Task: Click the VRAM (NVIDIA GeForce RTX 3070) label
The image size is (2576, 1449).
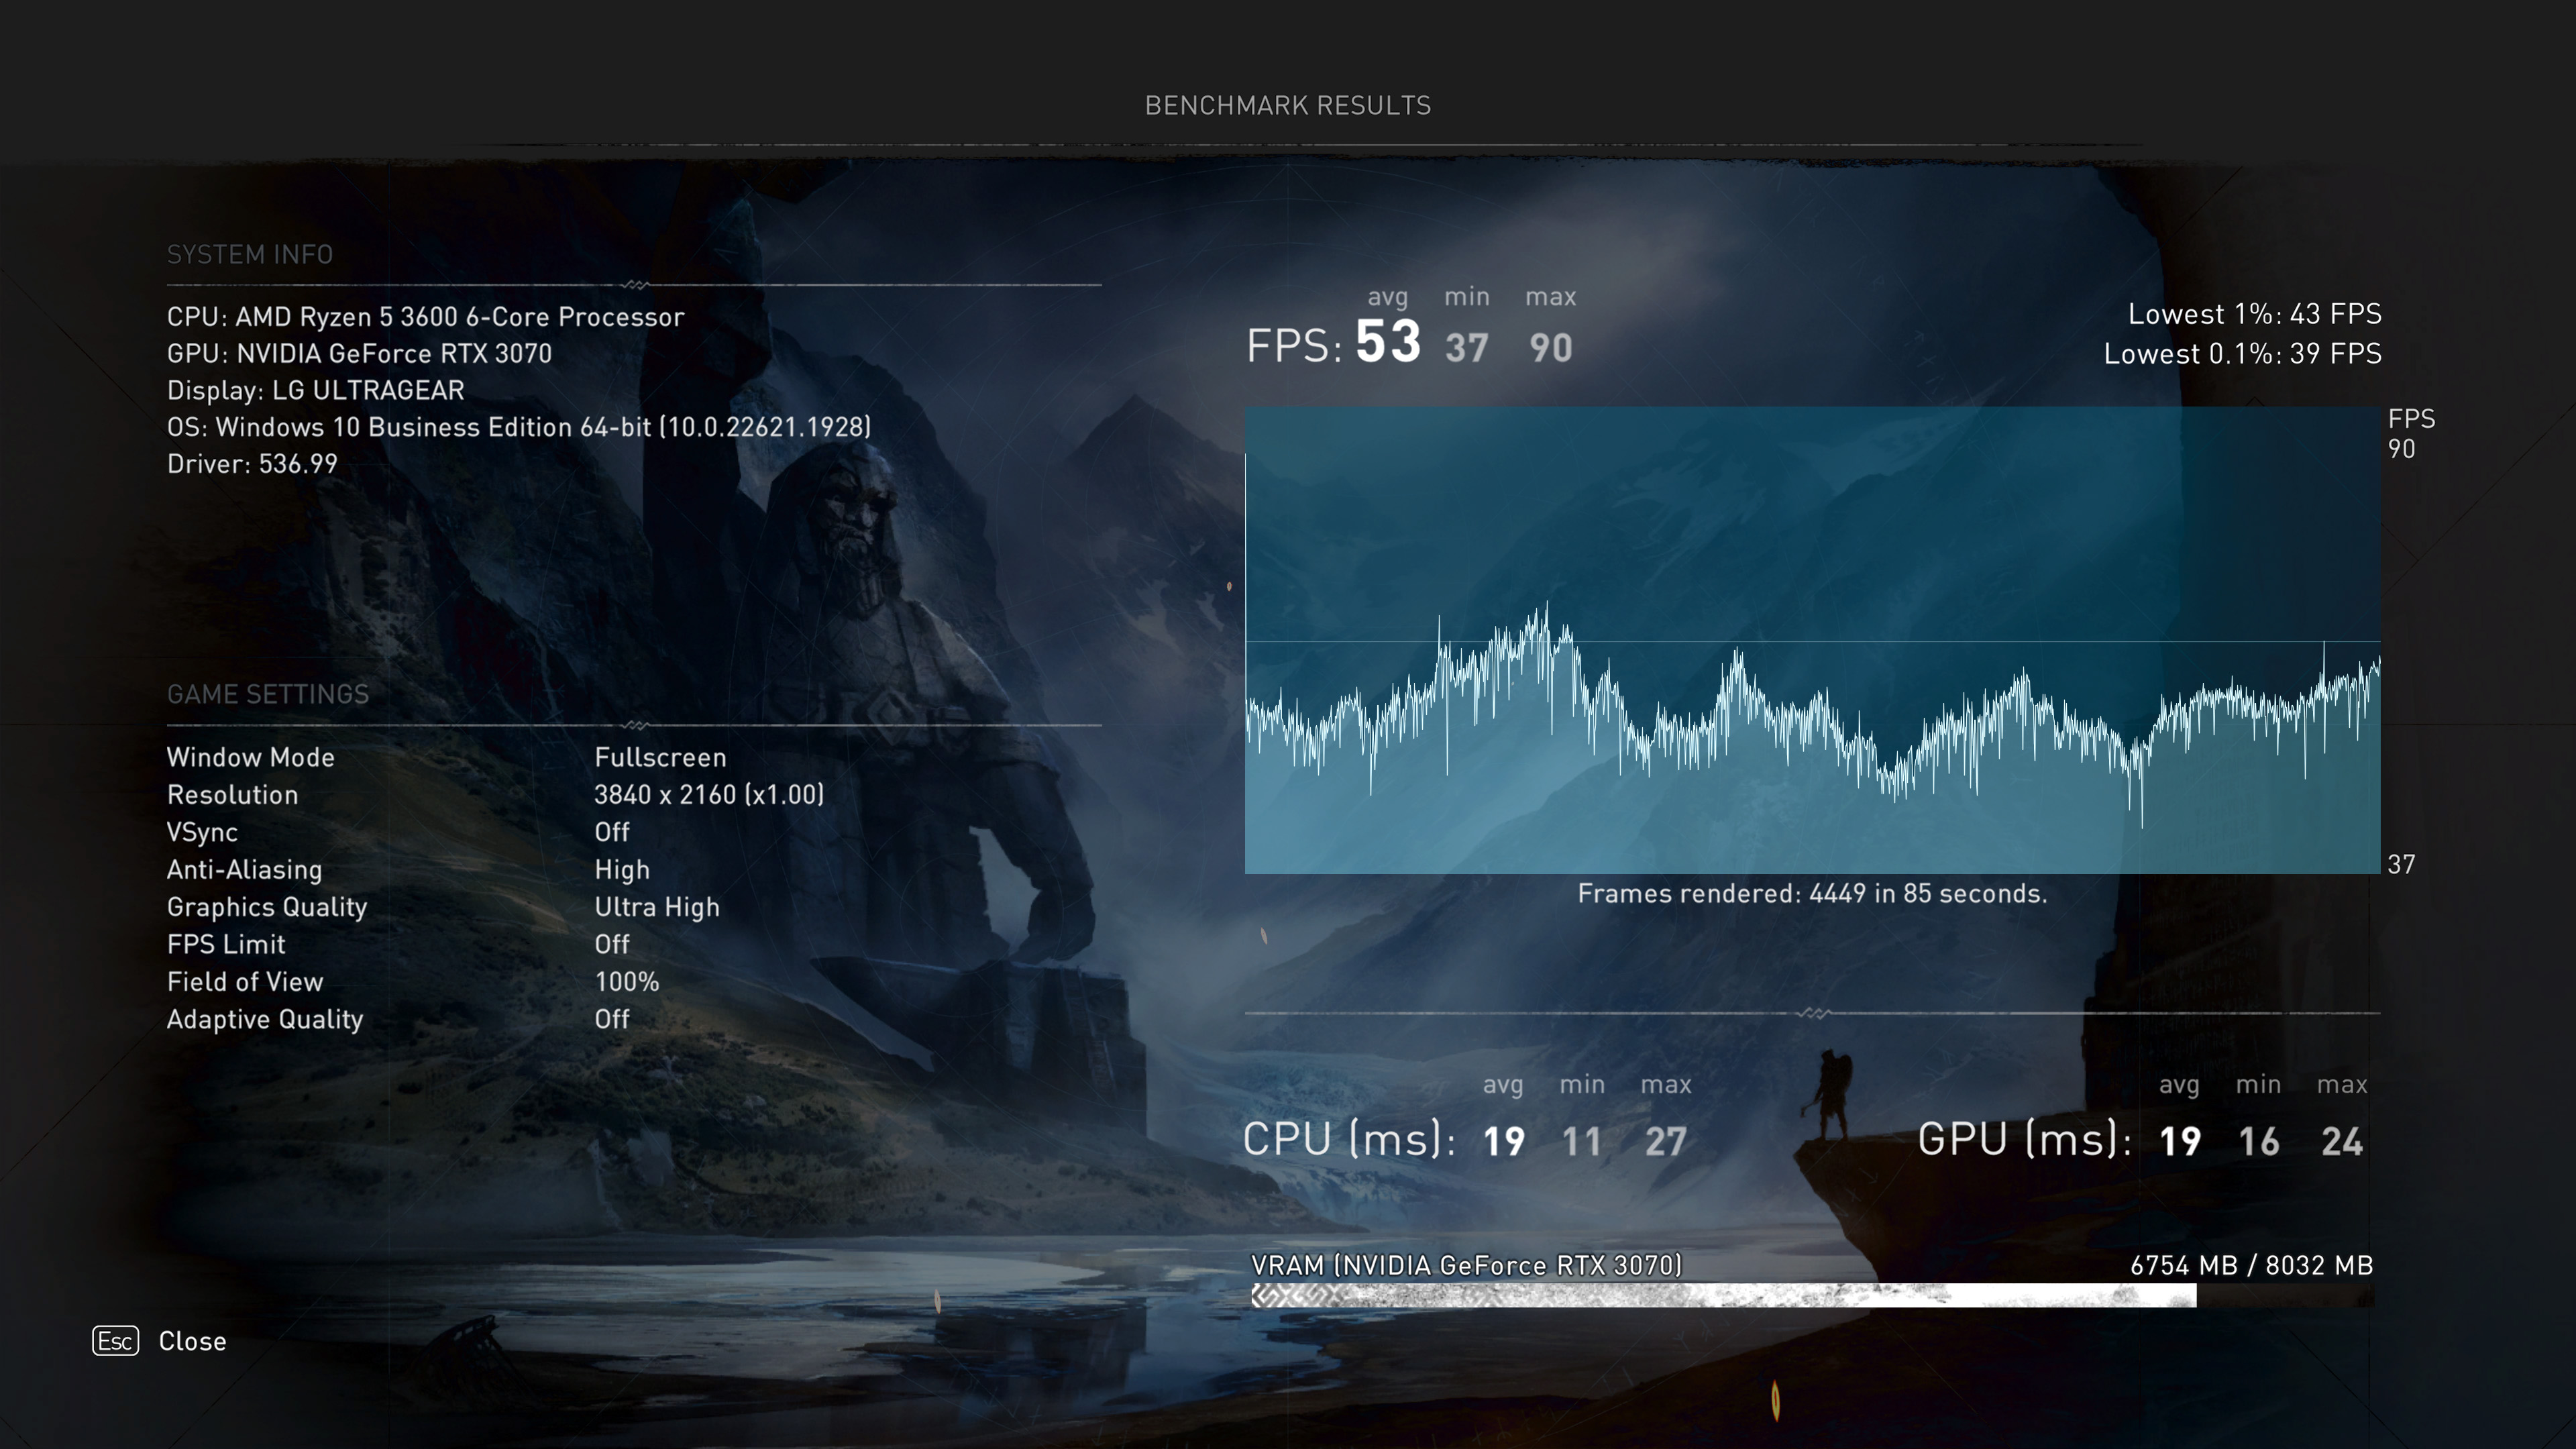Action: tap(1467, 1266)
